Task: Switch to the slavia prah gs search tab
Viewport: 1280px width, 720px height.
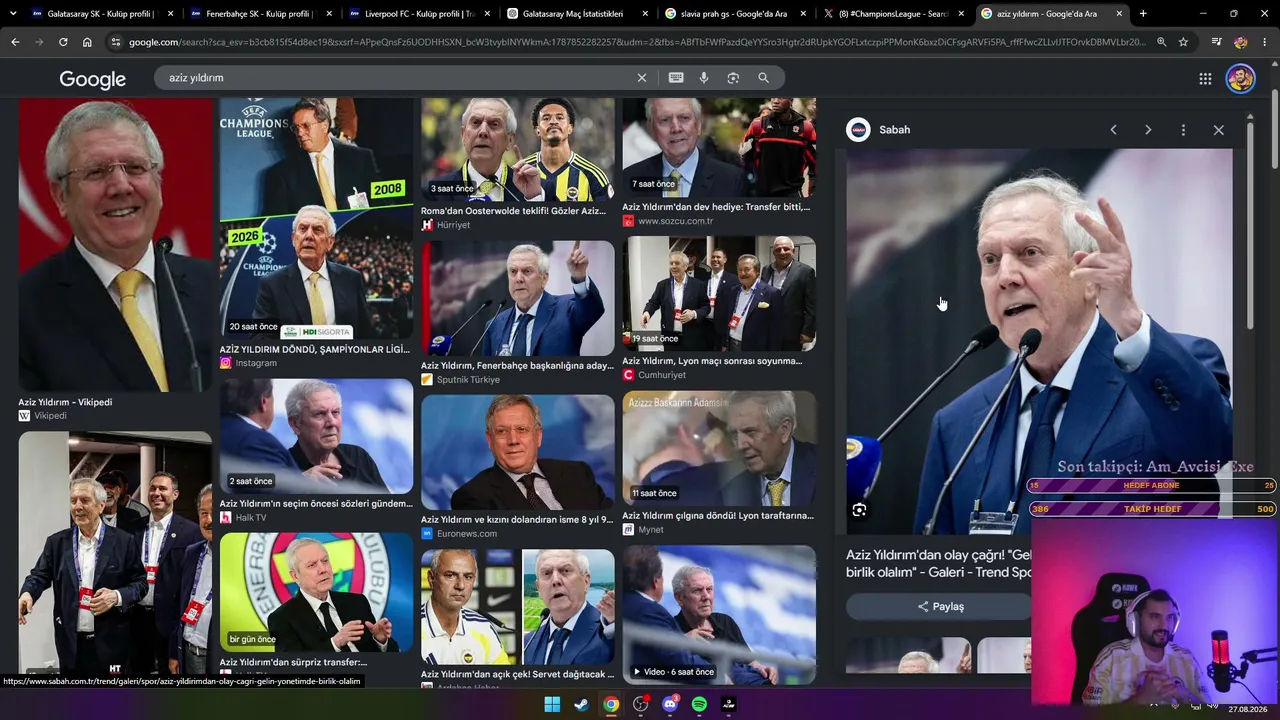Action: (x=735, y=14)
